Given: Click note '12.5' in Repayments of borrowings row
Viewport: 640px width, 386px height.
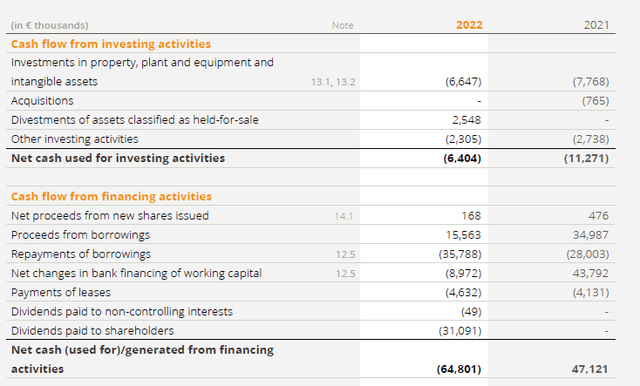Looking at the screenshot, I should 345,255.
